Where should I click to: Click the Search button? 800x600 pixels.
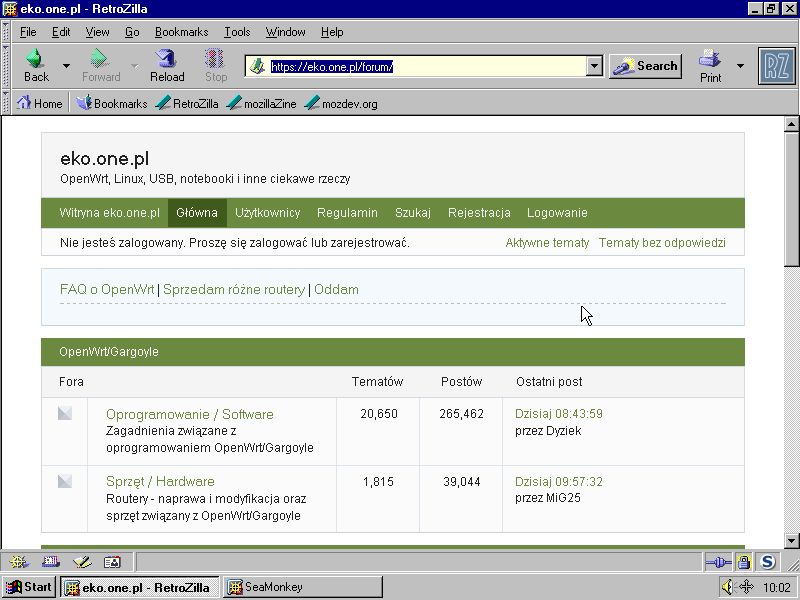[x=645, y=66]
